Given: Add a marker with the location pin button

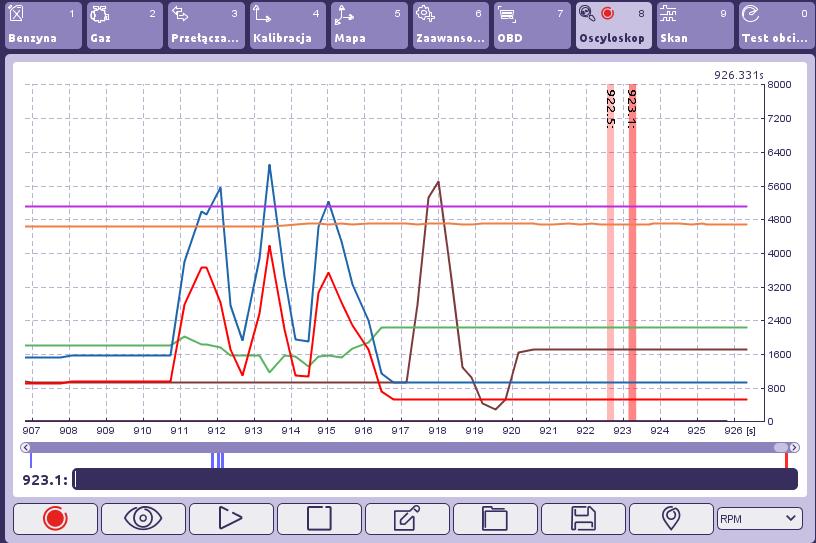Looking at the screenshot, I should pos(671,519).
